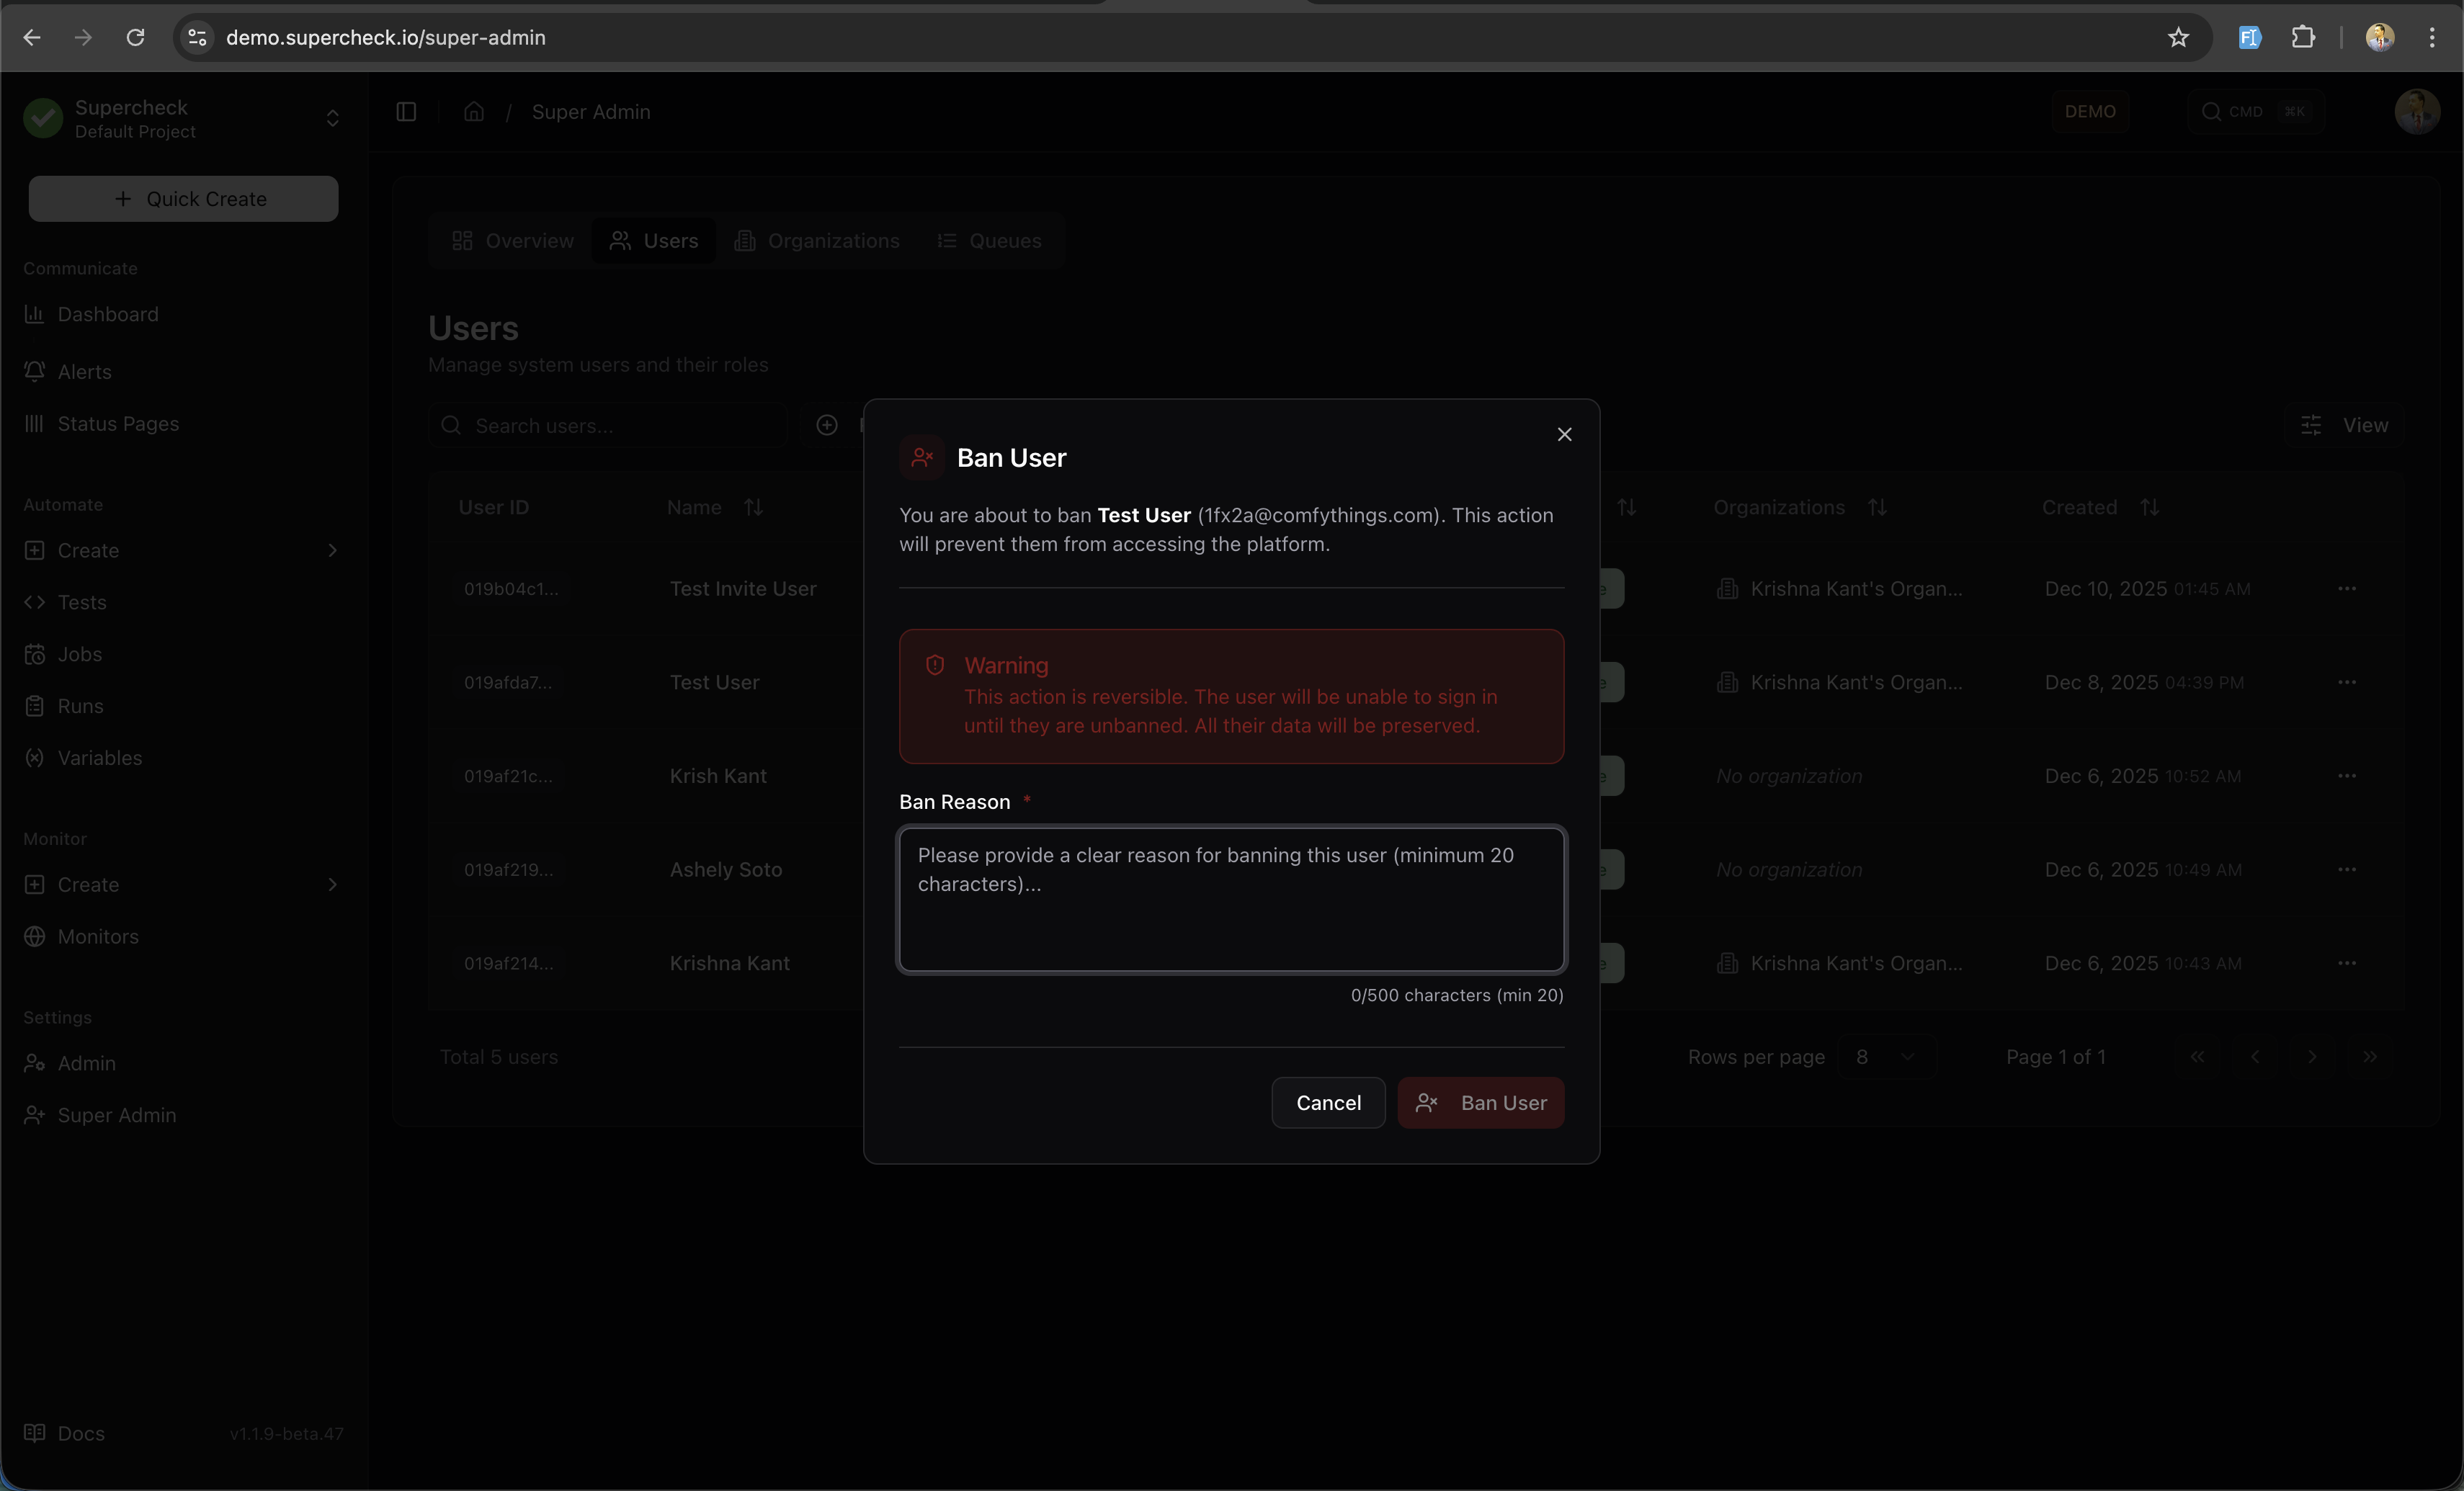Open the CMD search bar
The width and height of the screenshot is (2464, 1491).
coord(2256,111)
